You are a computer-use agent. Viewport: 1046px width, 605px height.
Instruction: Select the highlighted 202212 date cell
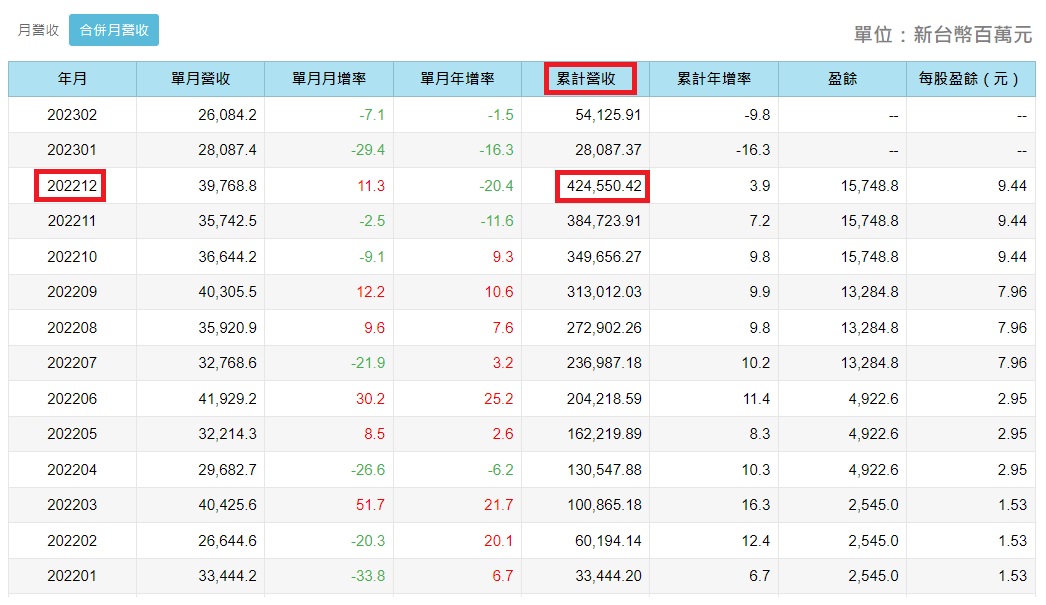[72, 186]
